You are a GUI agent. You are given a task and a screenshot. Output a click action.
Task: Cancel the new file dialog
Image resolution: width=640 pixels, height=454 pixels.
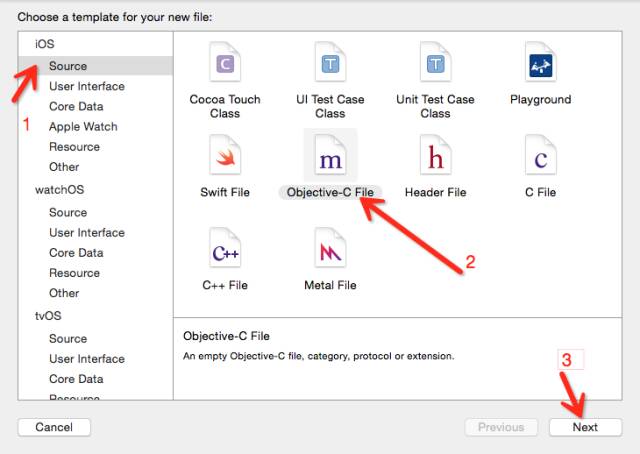(x=54, y=427)
